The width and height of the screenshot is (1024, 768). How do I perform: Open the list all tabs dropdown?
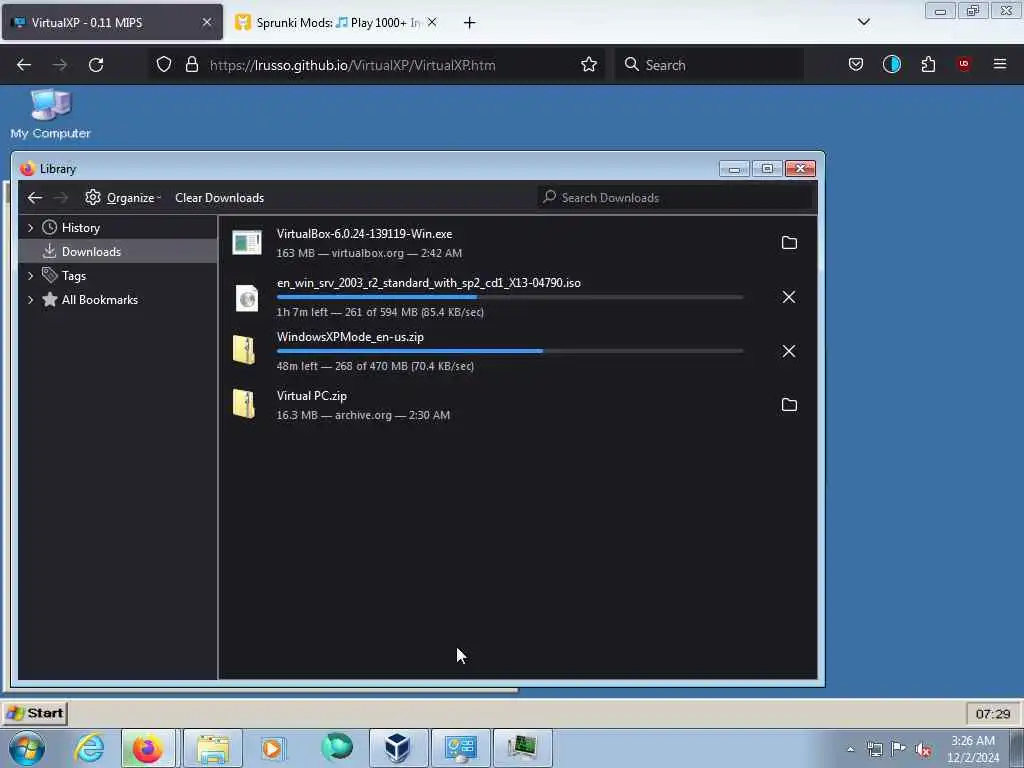point(863,22)
